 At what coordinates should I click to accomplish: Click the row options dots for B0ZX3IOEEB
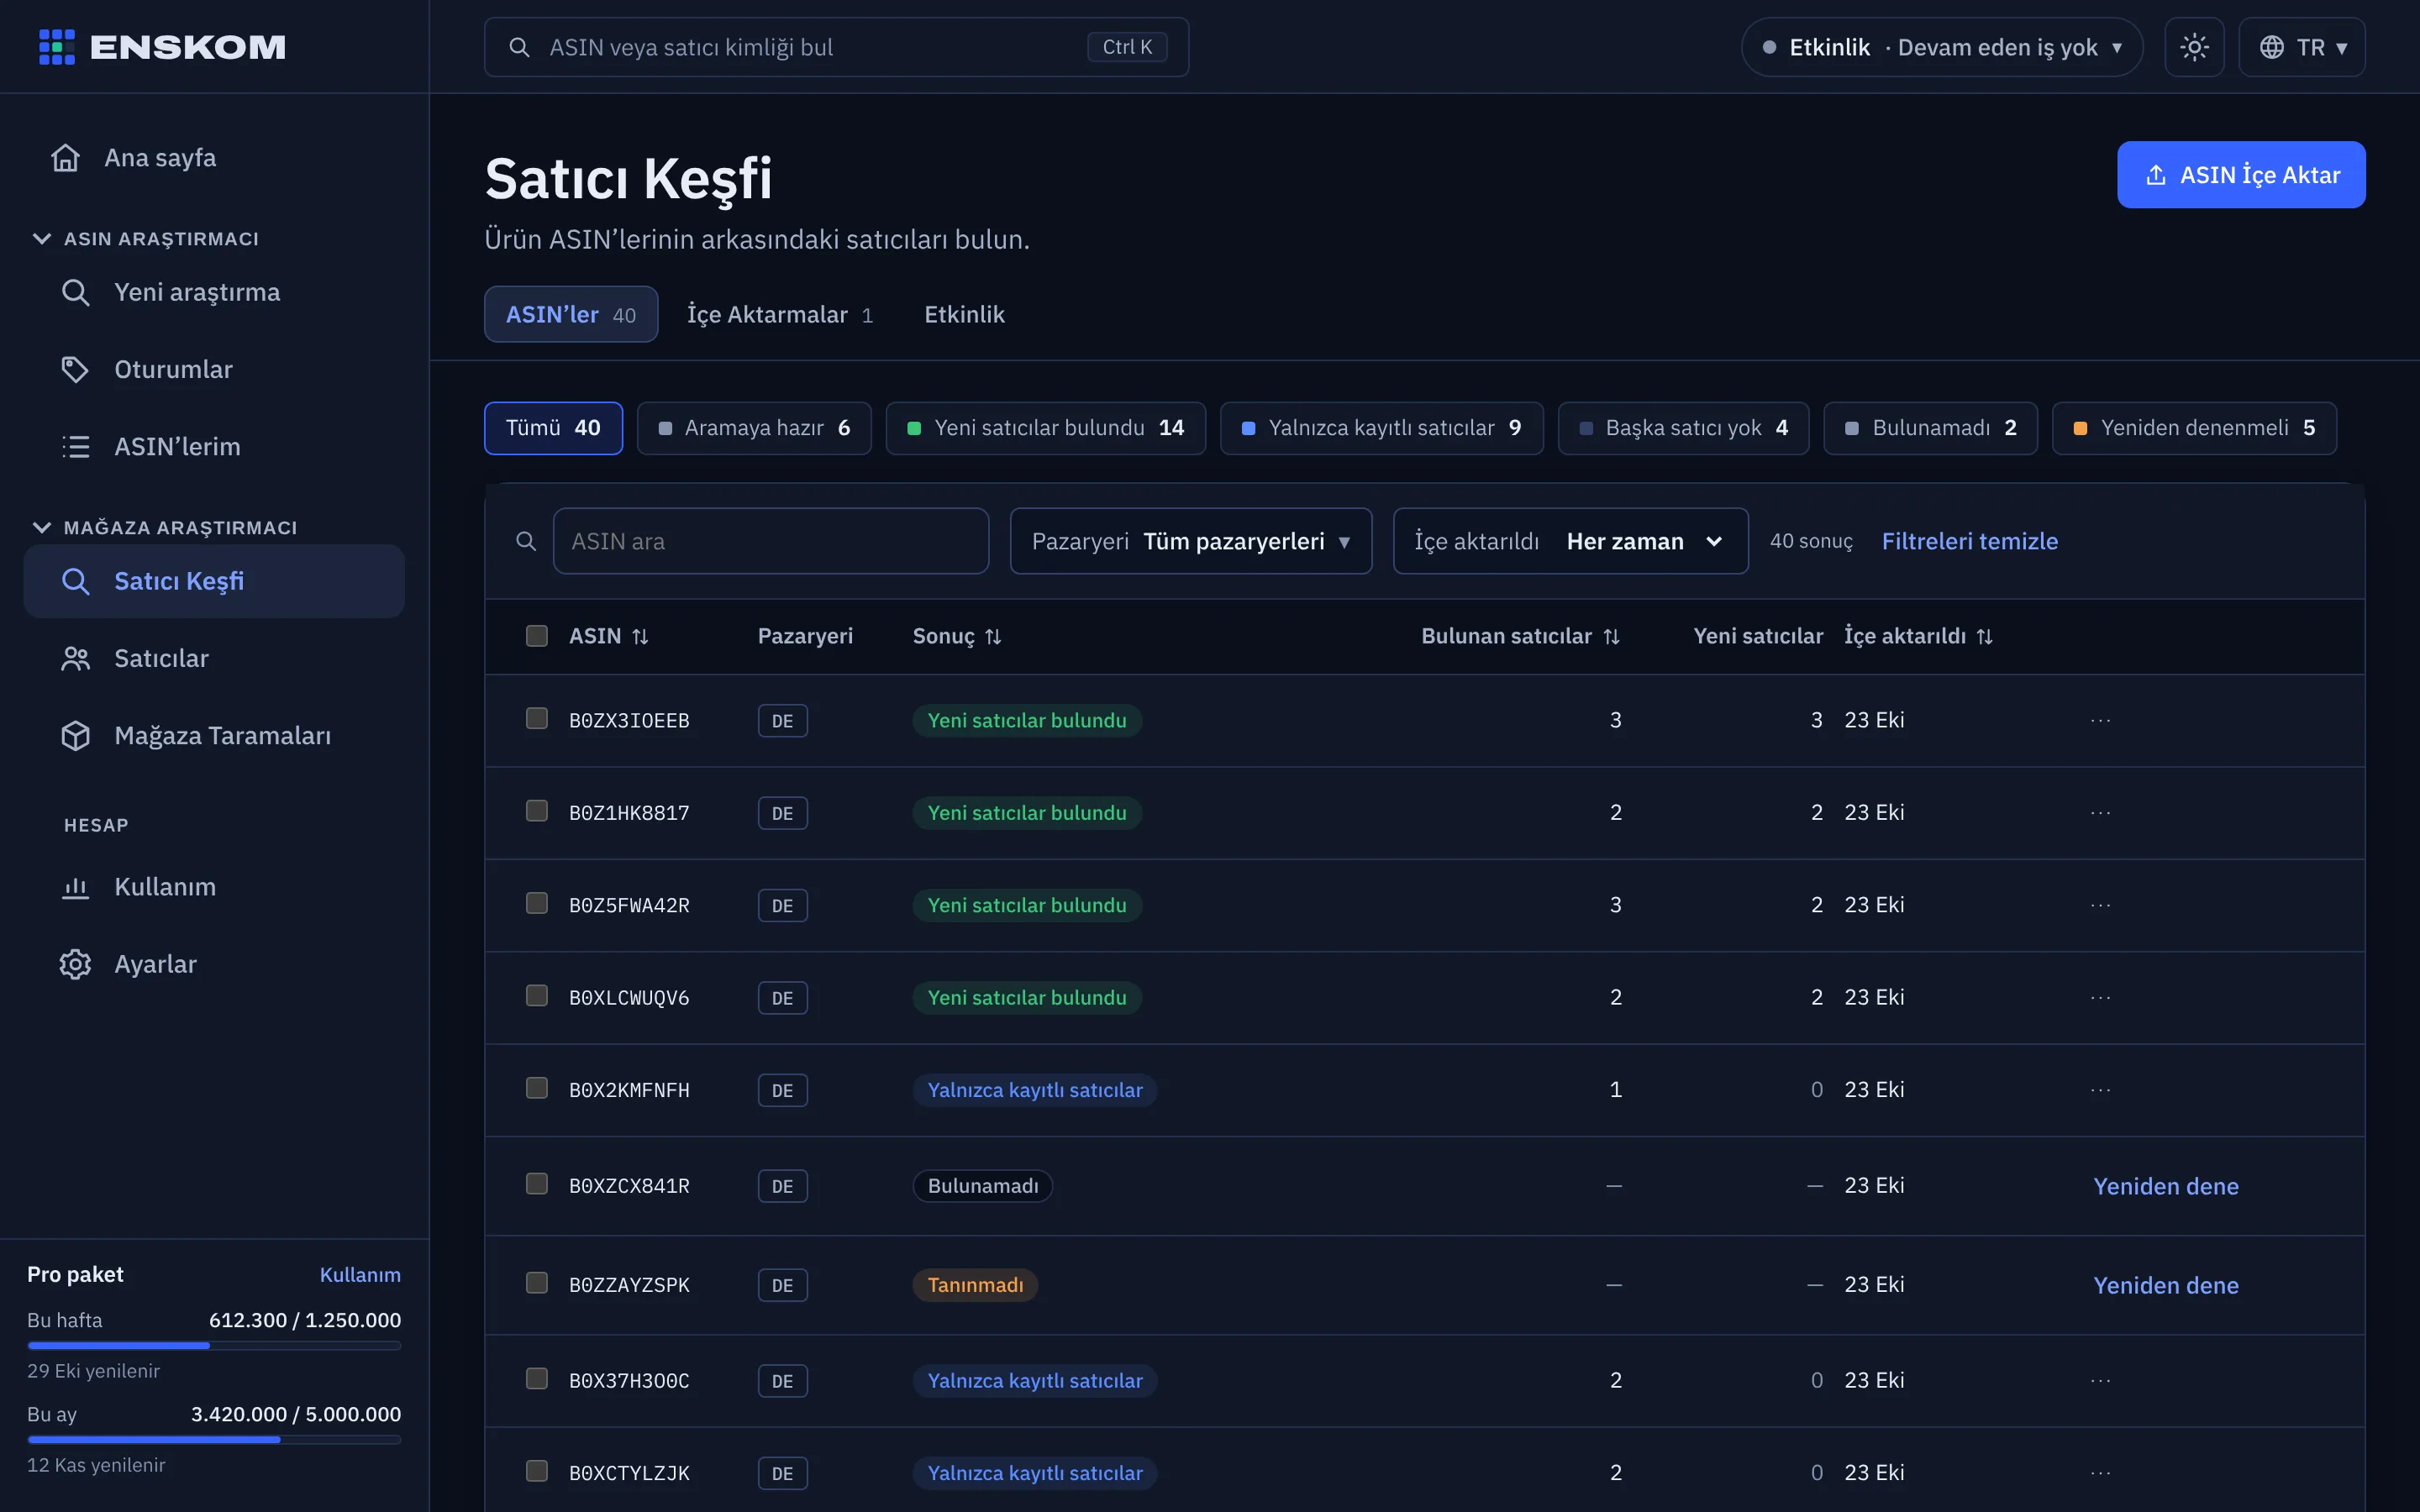(2100, 720)
